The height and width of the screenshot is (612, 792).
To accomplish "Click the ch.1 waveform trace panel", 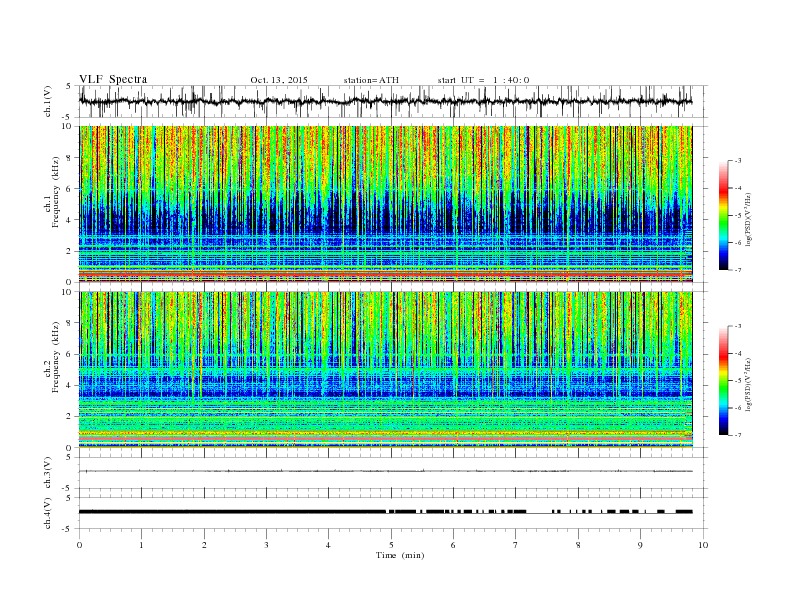I will pos(393,101).
